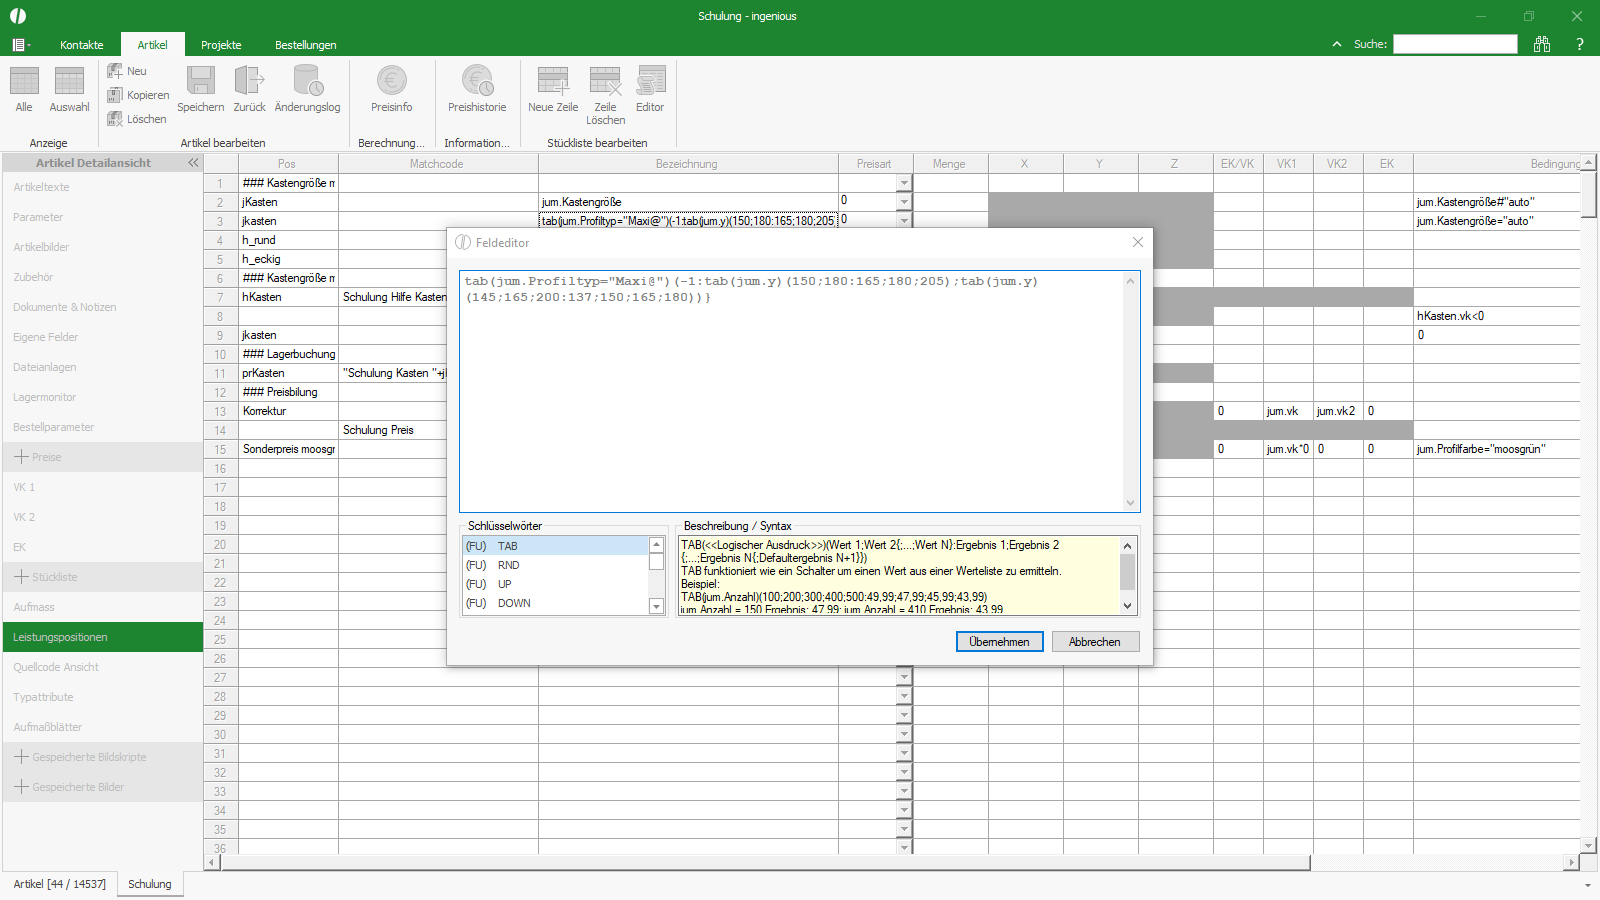Open the Änderungslog

(x=307, y=89)
